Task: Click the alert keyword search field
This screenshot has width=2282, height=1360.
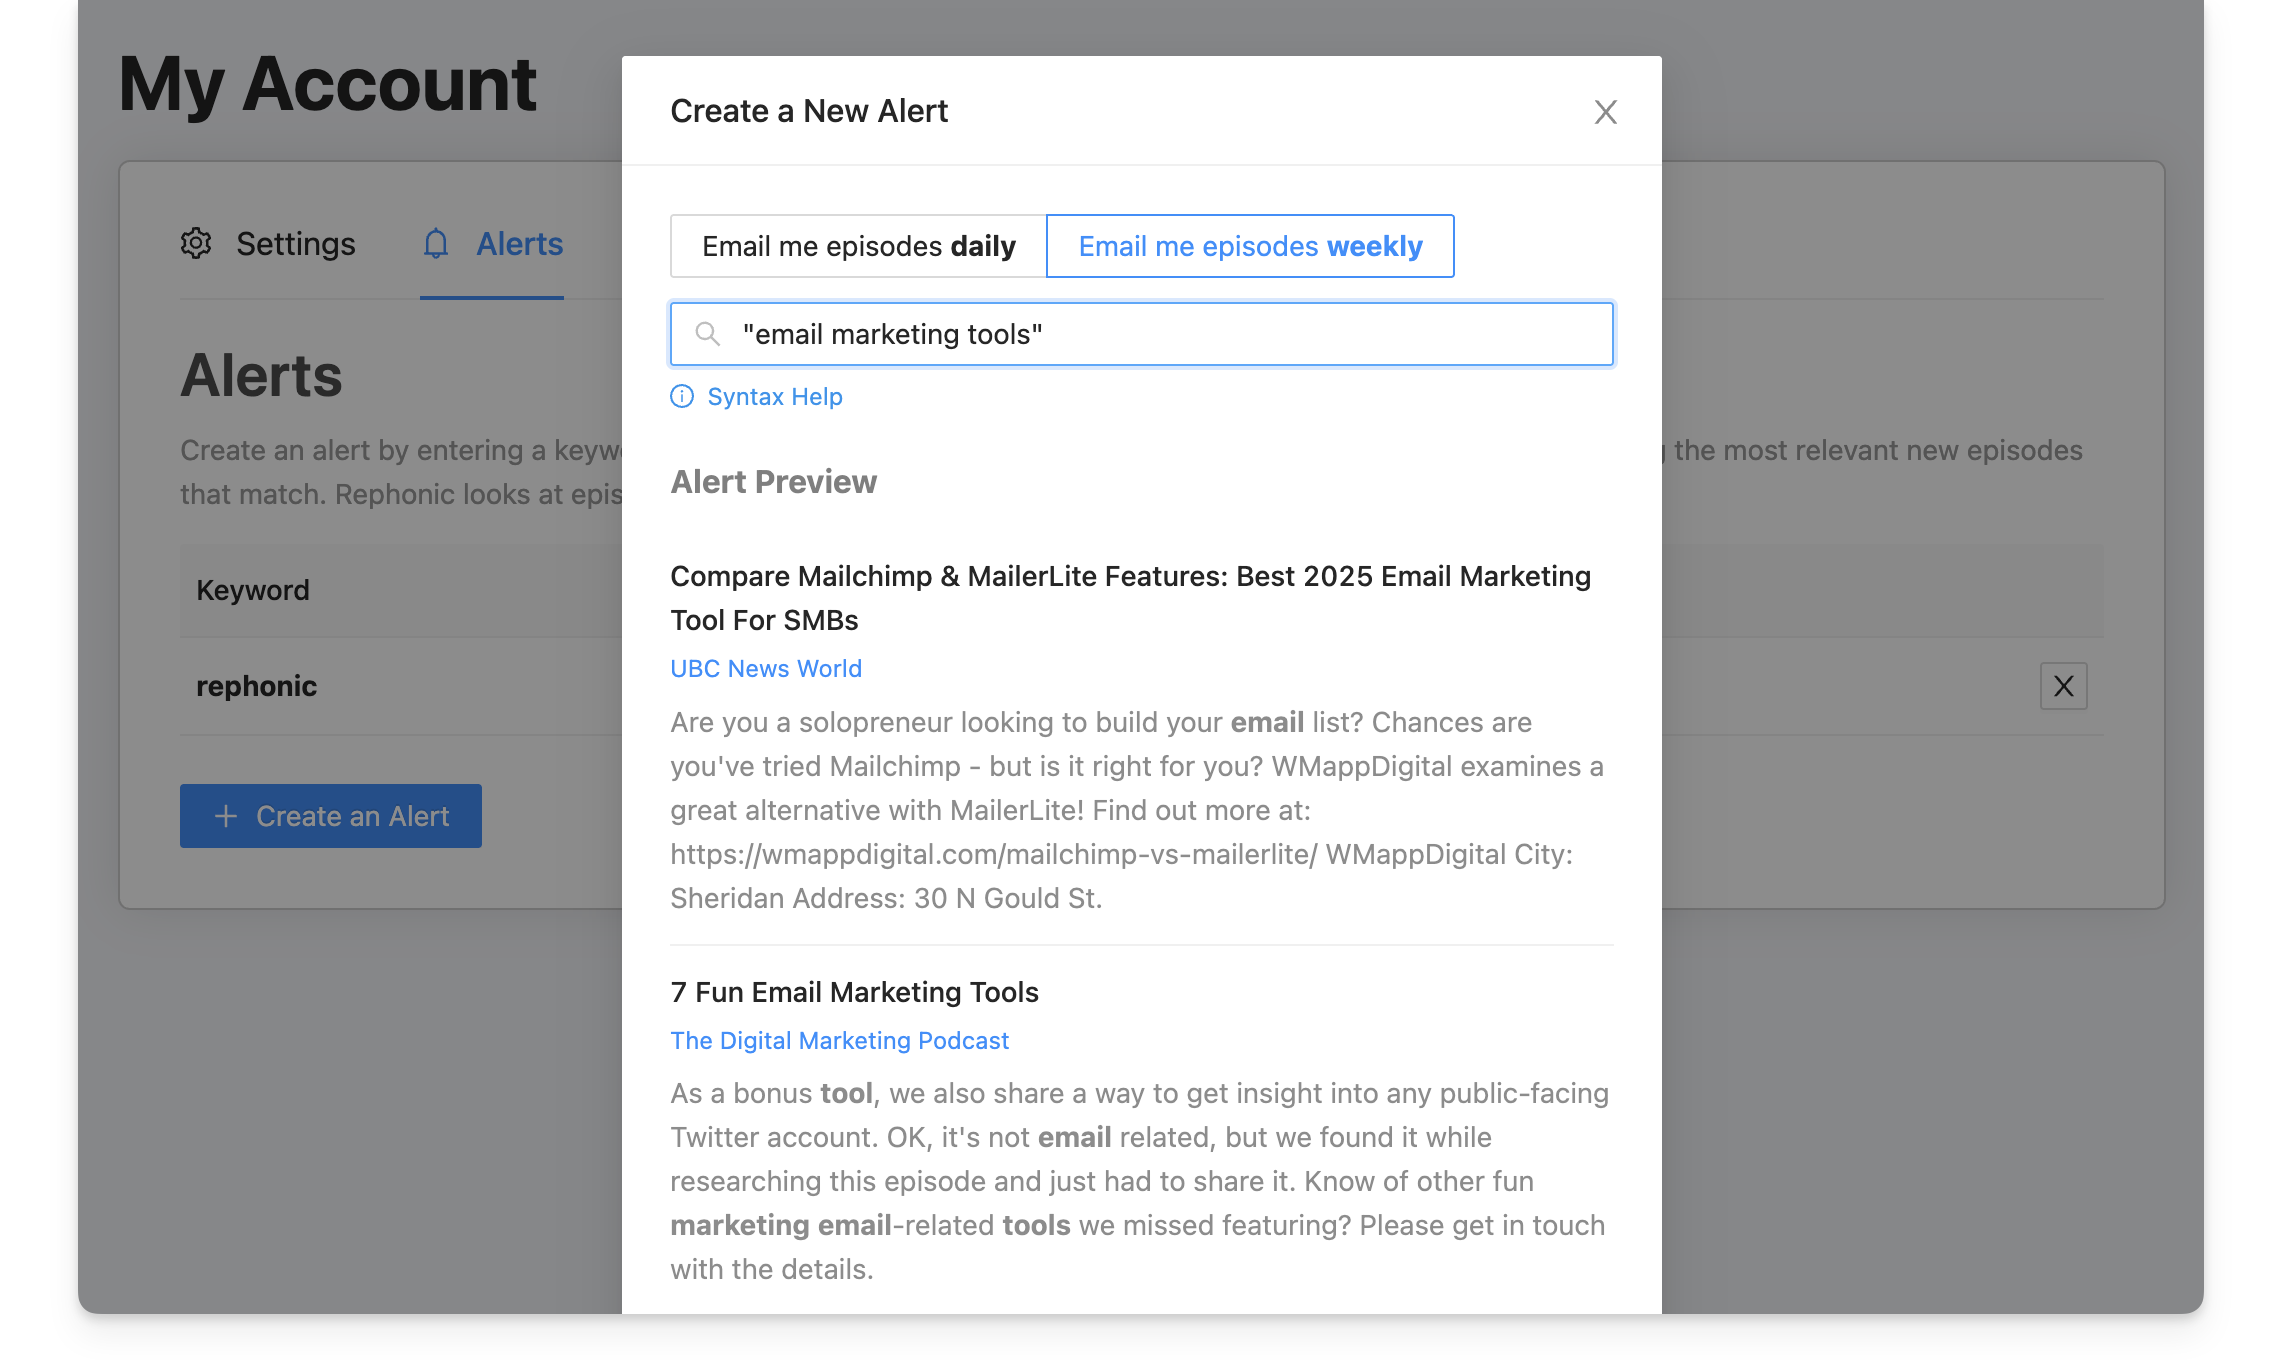Action: 1160,334
